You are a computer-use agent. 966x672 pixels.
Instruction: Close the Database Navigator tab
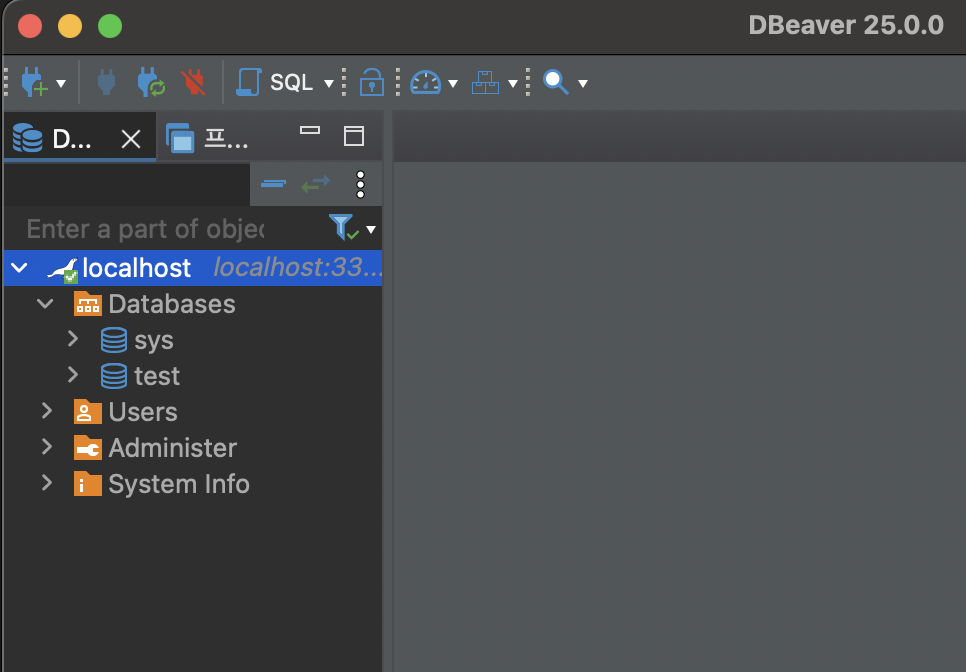[x=131, y=139]
